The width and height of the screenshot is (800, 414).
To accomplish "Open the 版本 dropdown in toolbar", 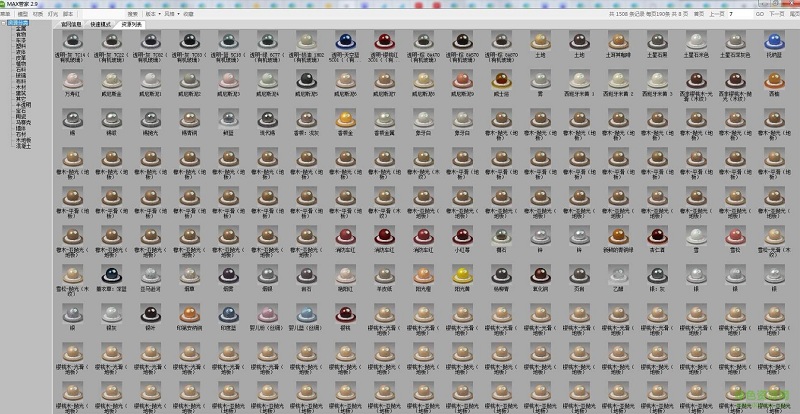I will (x=151, y=14).
